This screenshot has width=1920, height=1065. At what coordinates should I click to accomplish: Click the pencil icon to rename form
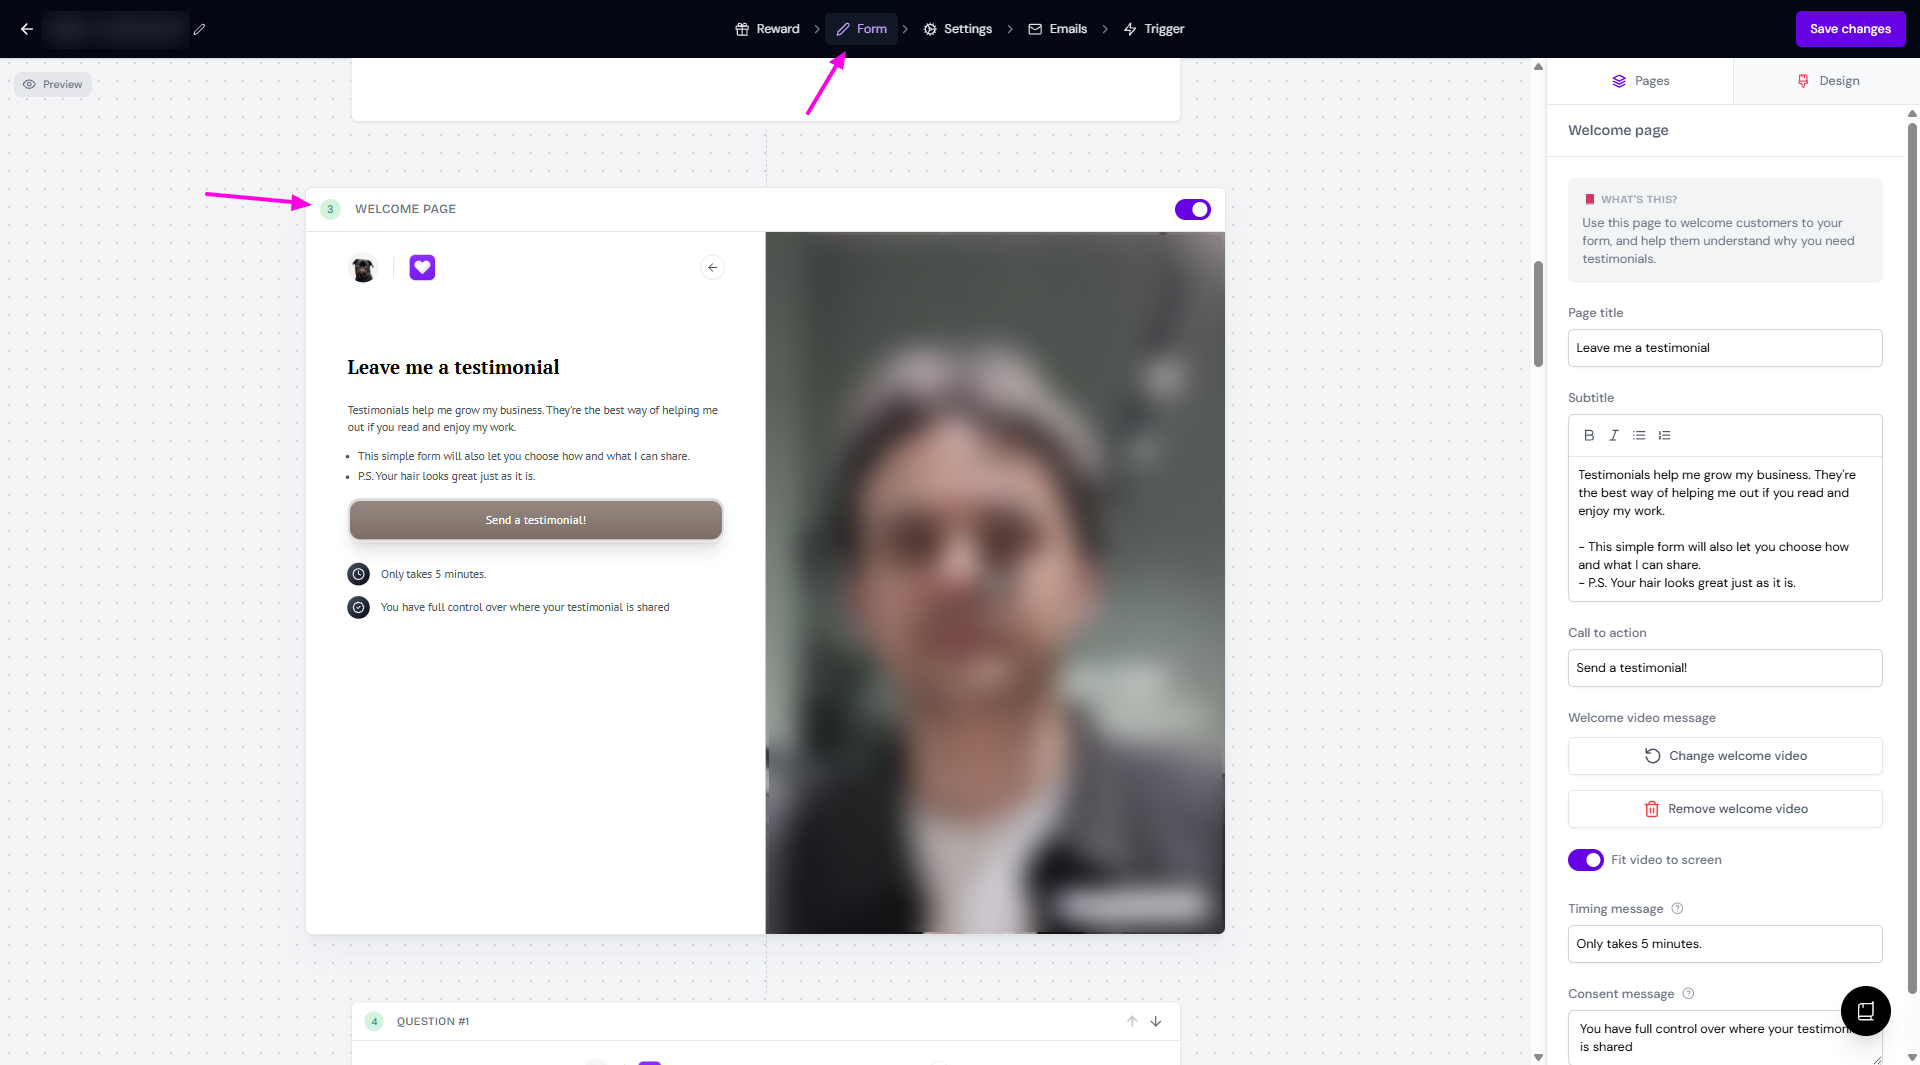(199, 29)
